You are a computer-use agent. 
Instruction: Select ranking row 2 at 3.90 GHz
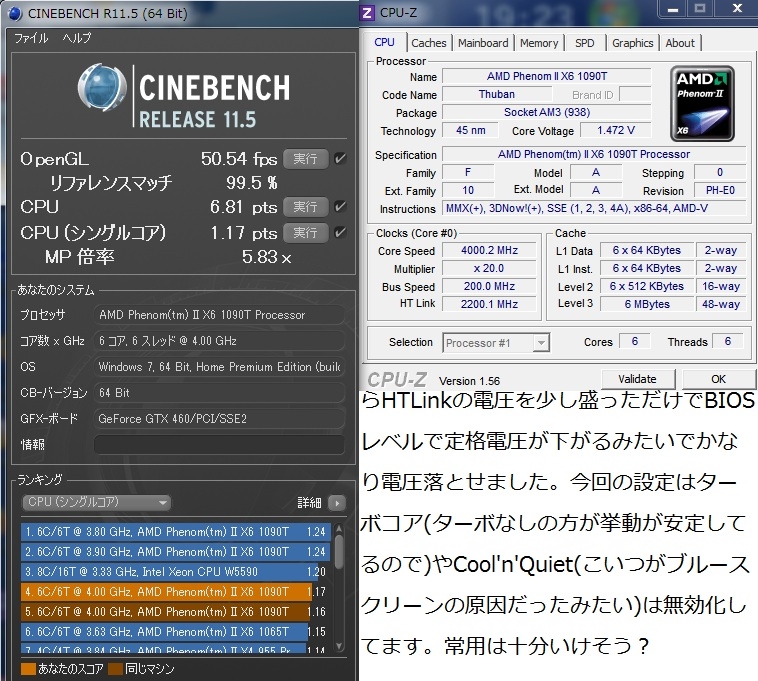tap(176, 552)
